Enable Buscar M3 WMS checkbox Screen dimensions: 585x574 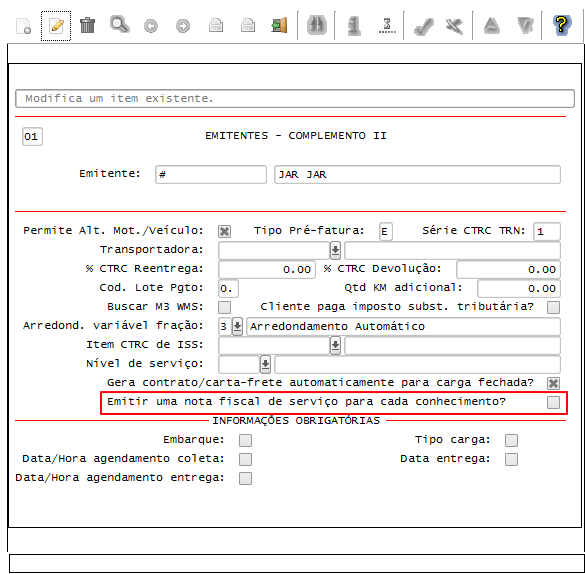224,307
